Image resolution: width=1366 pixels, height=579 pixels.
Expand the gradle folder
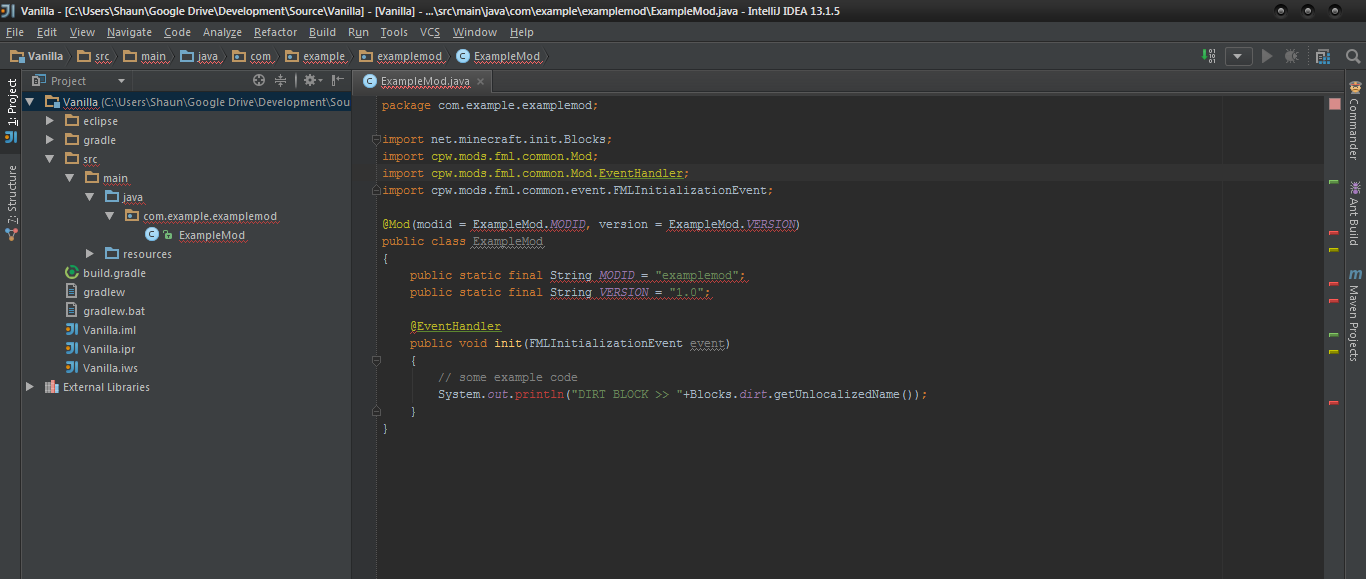(x=50, y=140)
